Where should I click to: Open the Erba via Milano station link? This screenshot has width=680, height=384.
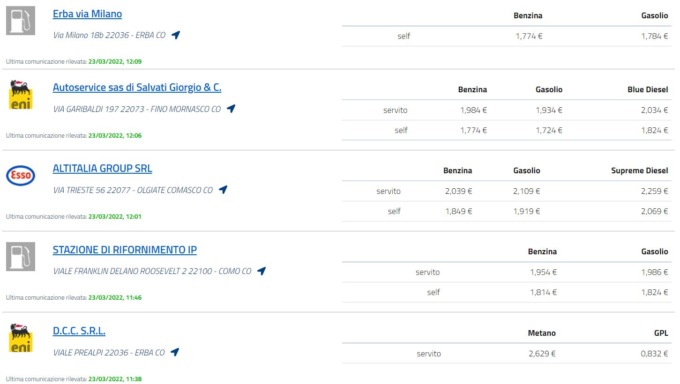tap(87, 14)
